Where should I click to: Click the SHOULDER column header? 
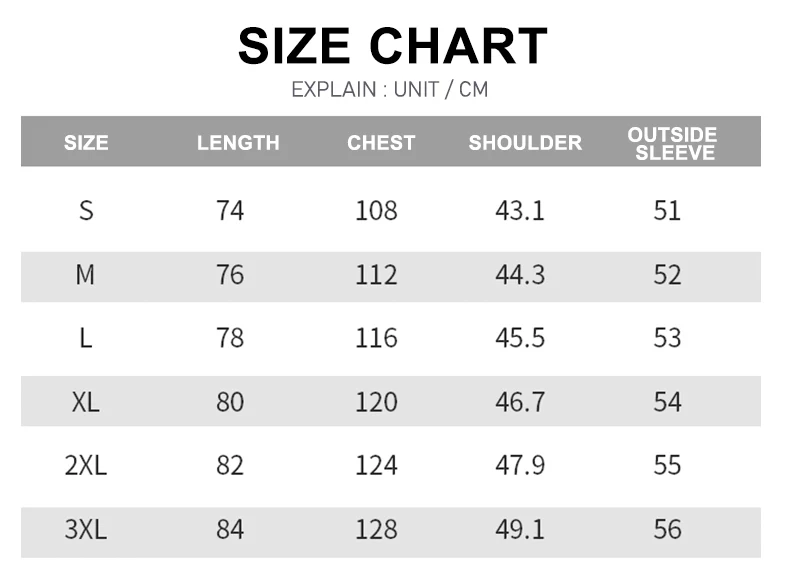pos(525,142)
